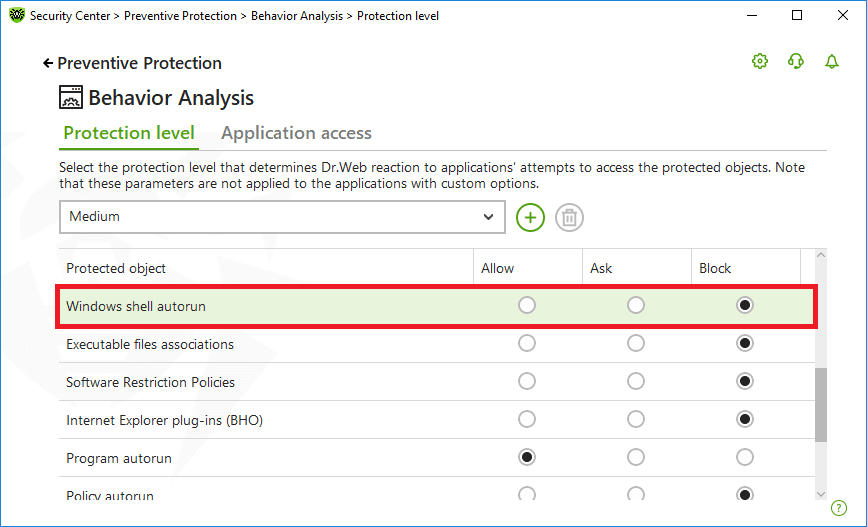Set Internet Explorer plug-ins to Ask
The image size is (867, 527).
click(635, 419)
